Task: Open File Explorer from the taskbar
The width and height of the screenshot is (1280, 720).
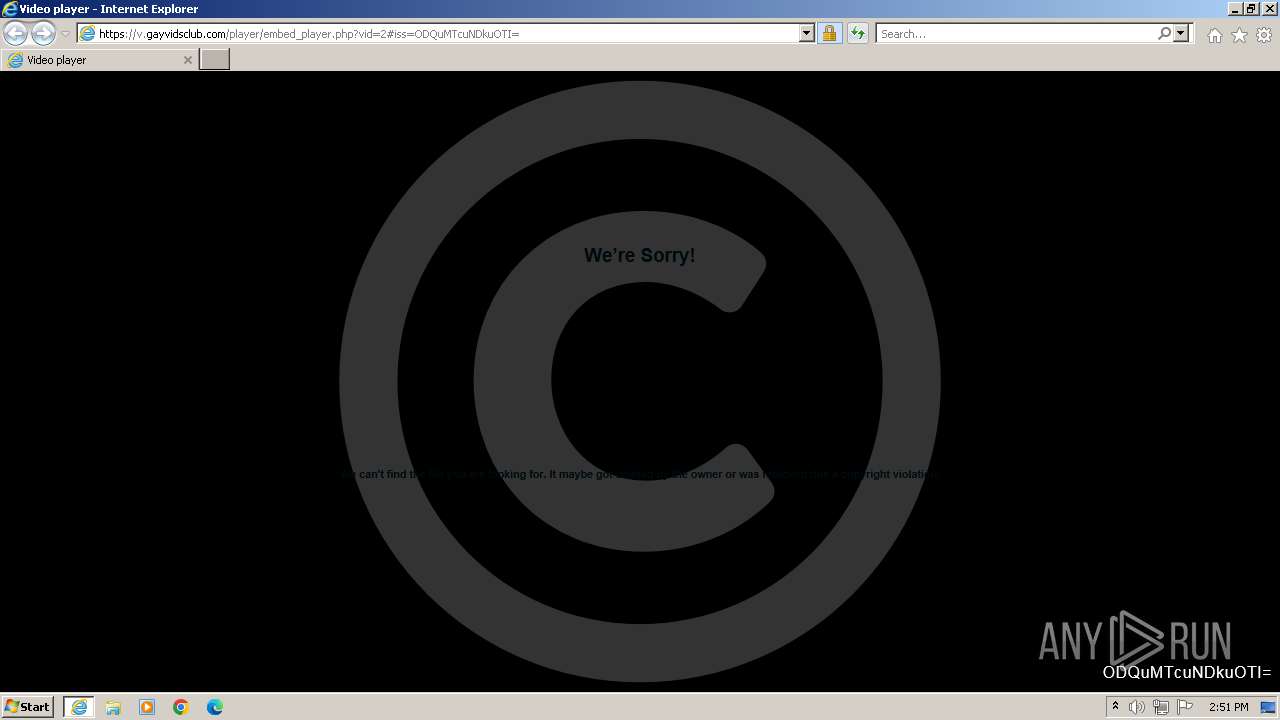Action: 113,707
